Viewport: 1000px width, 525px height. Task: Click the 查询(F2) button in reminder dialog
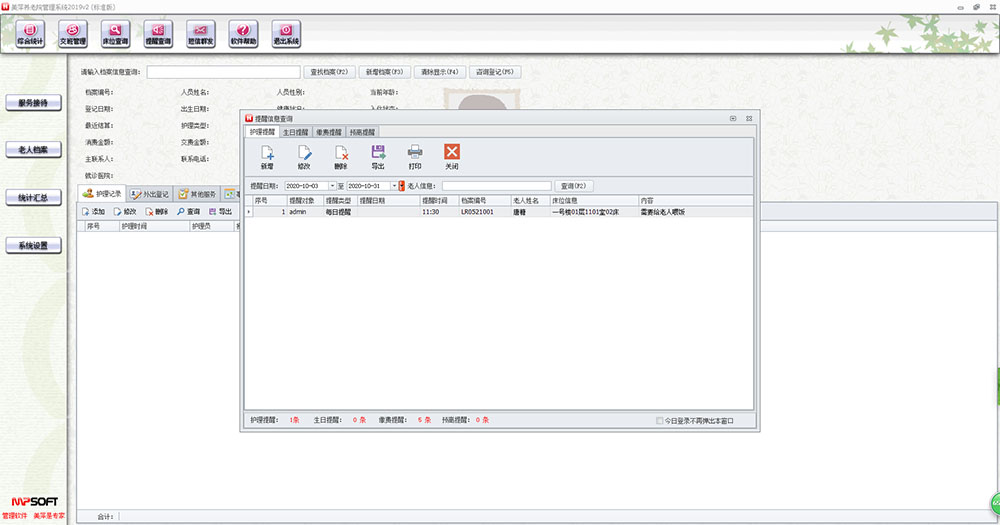578,186
